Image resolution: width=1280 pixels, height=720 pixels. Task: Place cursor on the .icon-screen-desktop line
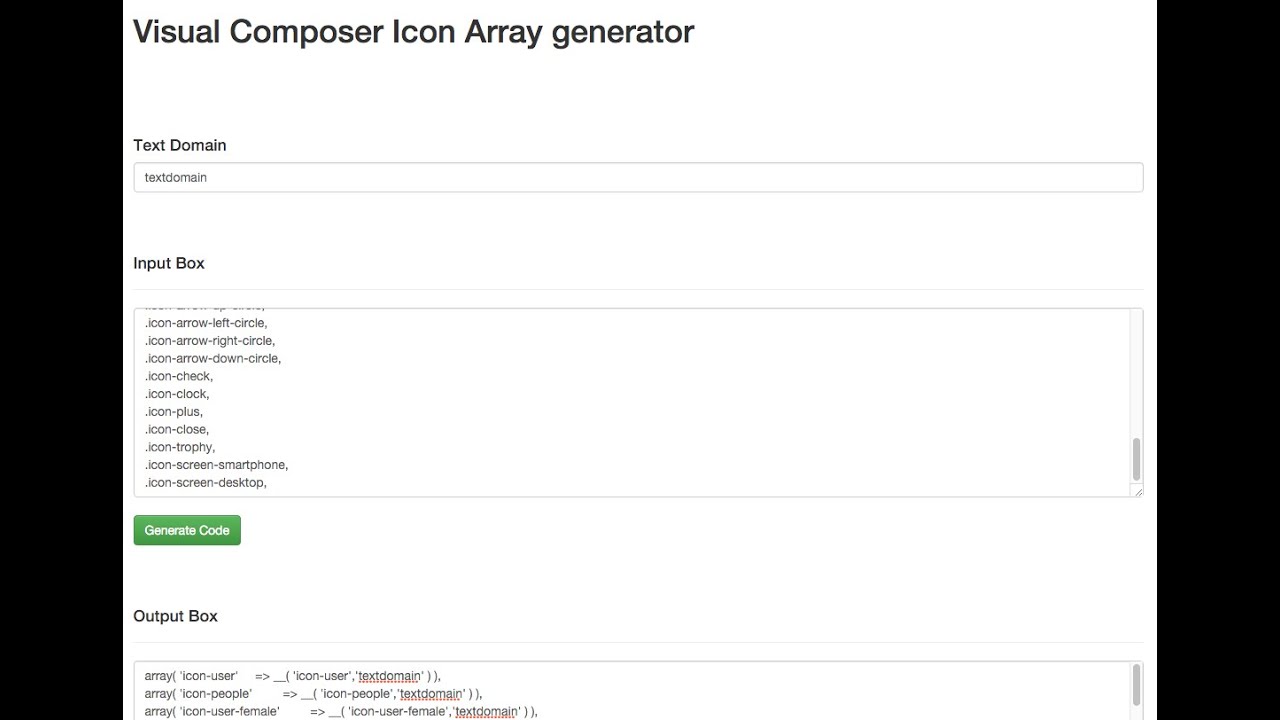coord(206,483)
